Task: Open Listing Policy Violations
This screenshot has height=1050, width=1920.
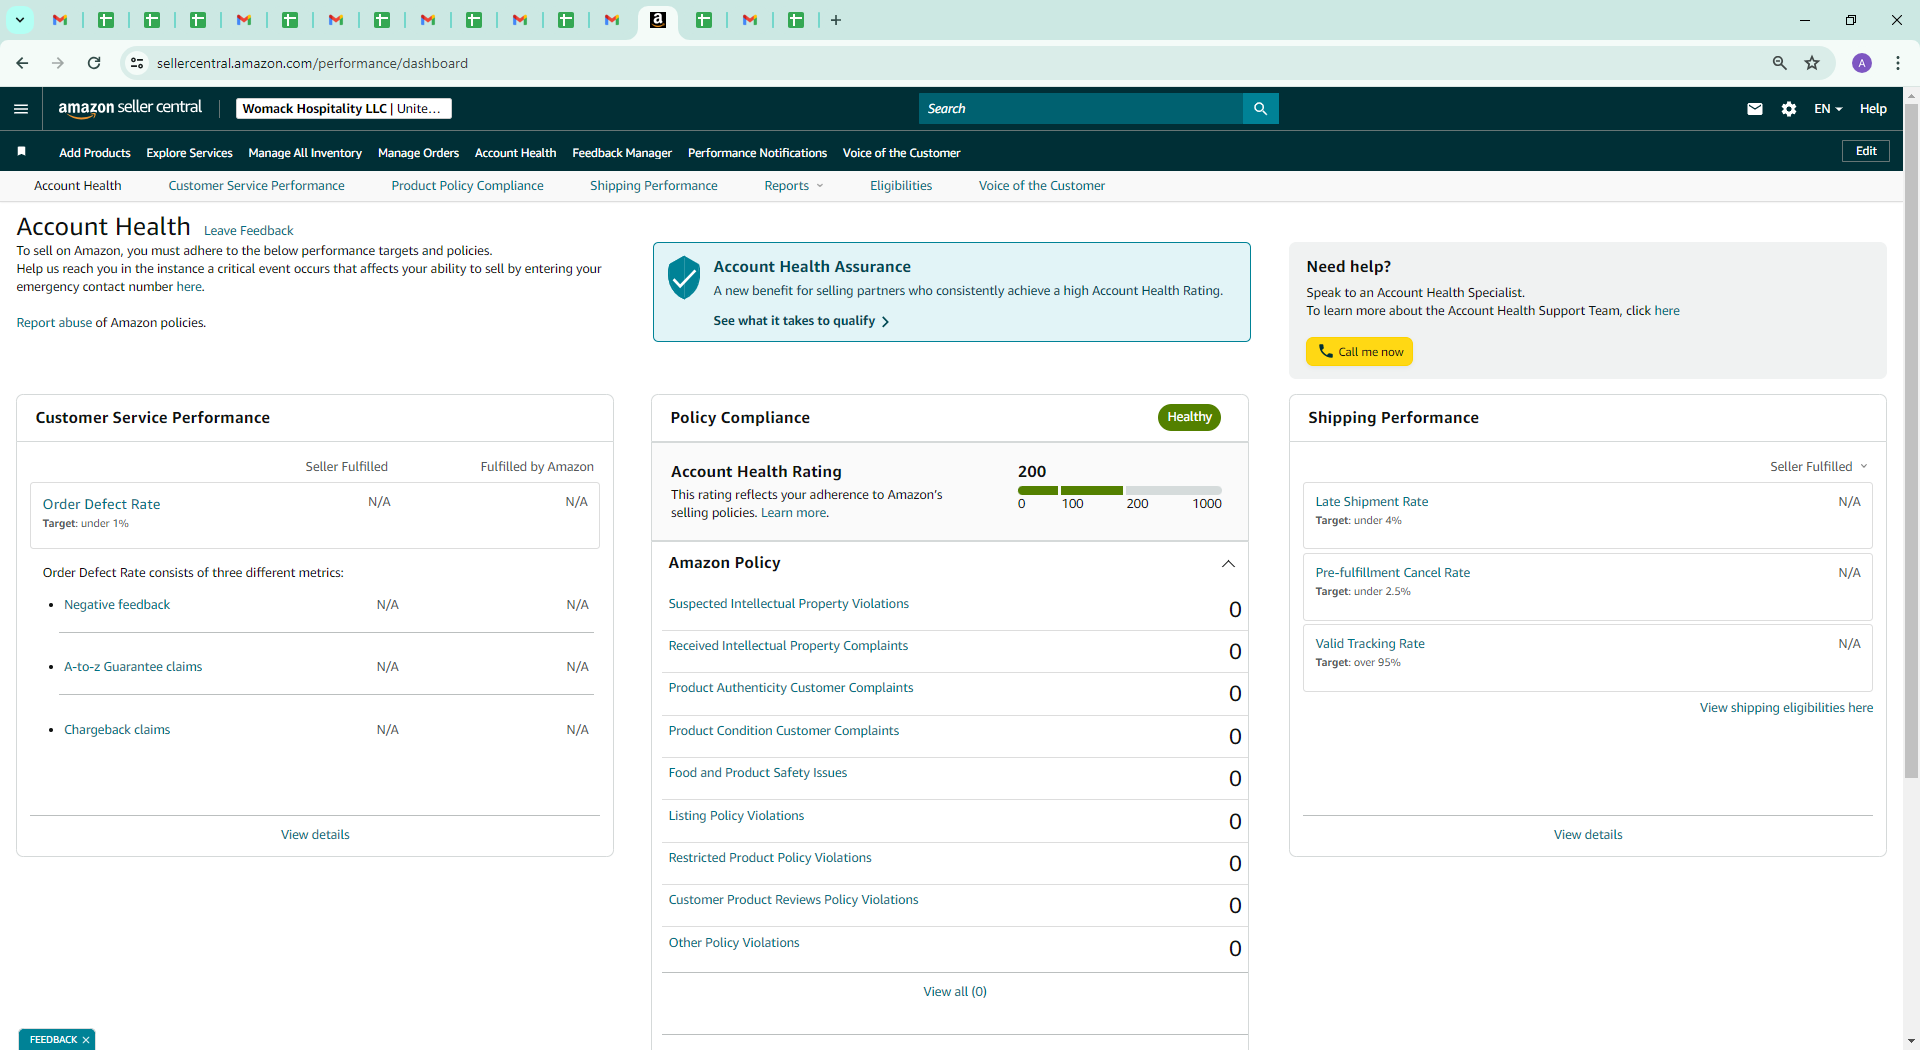Action: coord(736,816)
